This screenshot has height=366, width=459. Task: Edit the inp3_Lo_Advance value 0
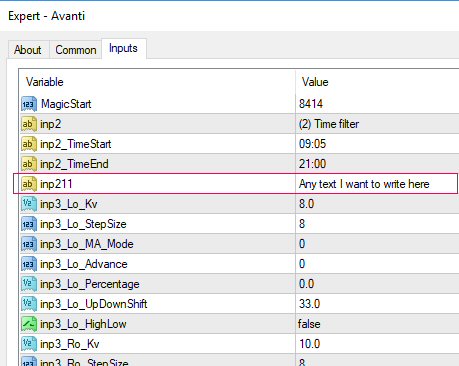(x=302, y=264)
